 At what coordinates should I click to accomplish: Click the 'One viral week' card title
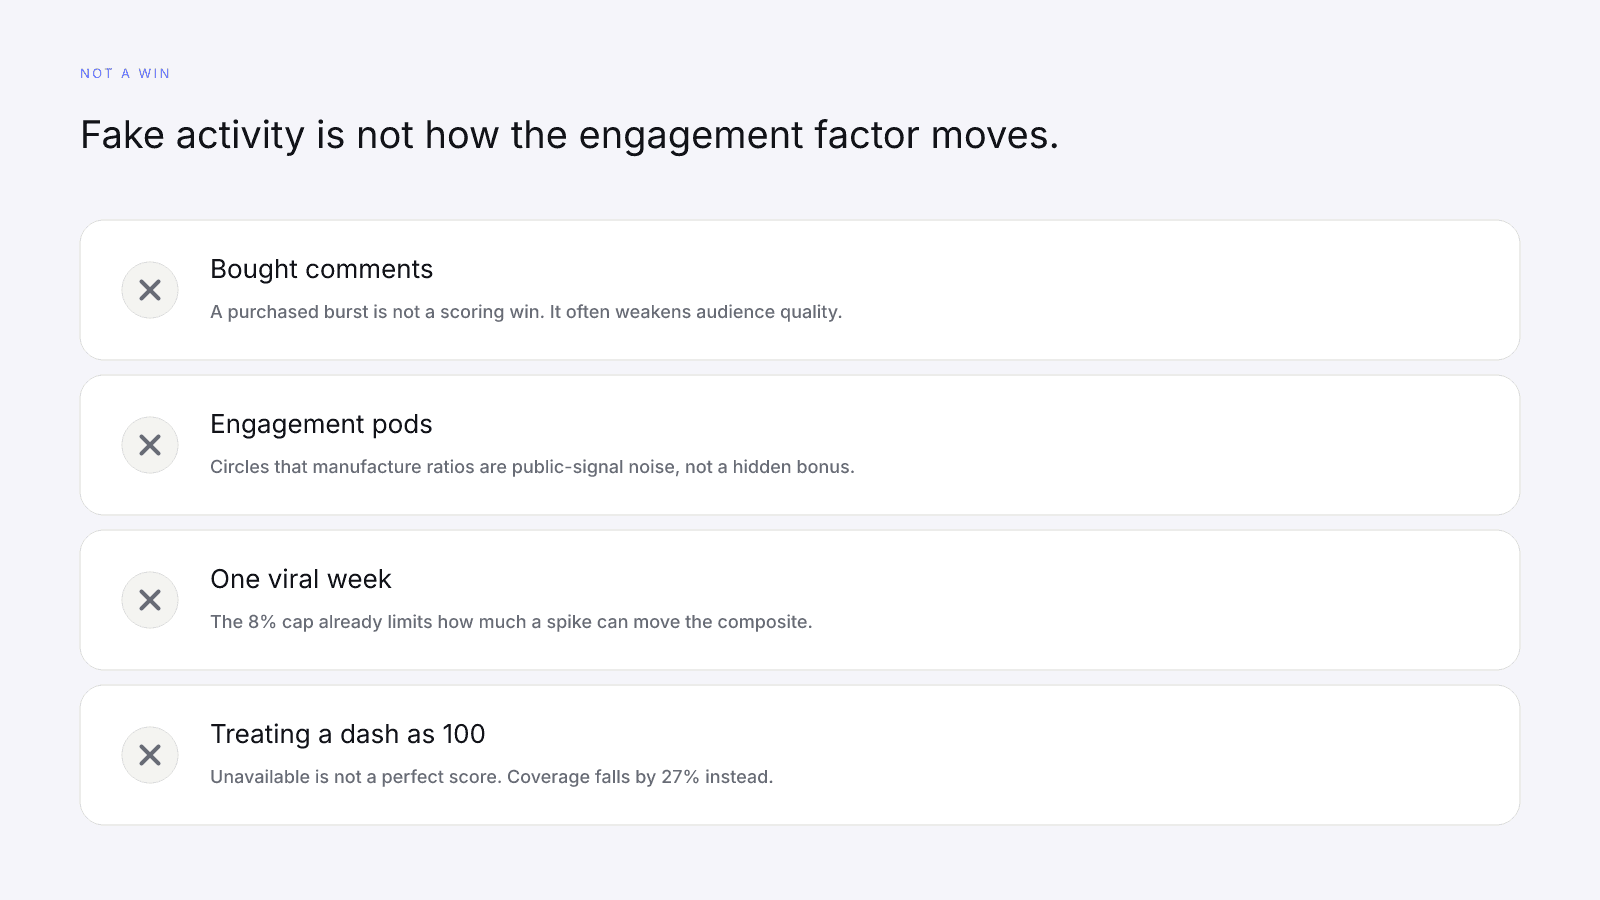pyautogui.click(x=300, y=579)
